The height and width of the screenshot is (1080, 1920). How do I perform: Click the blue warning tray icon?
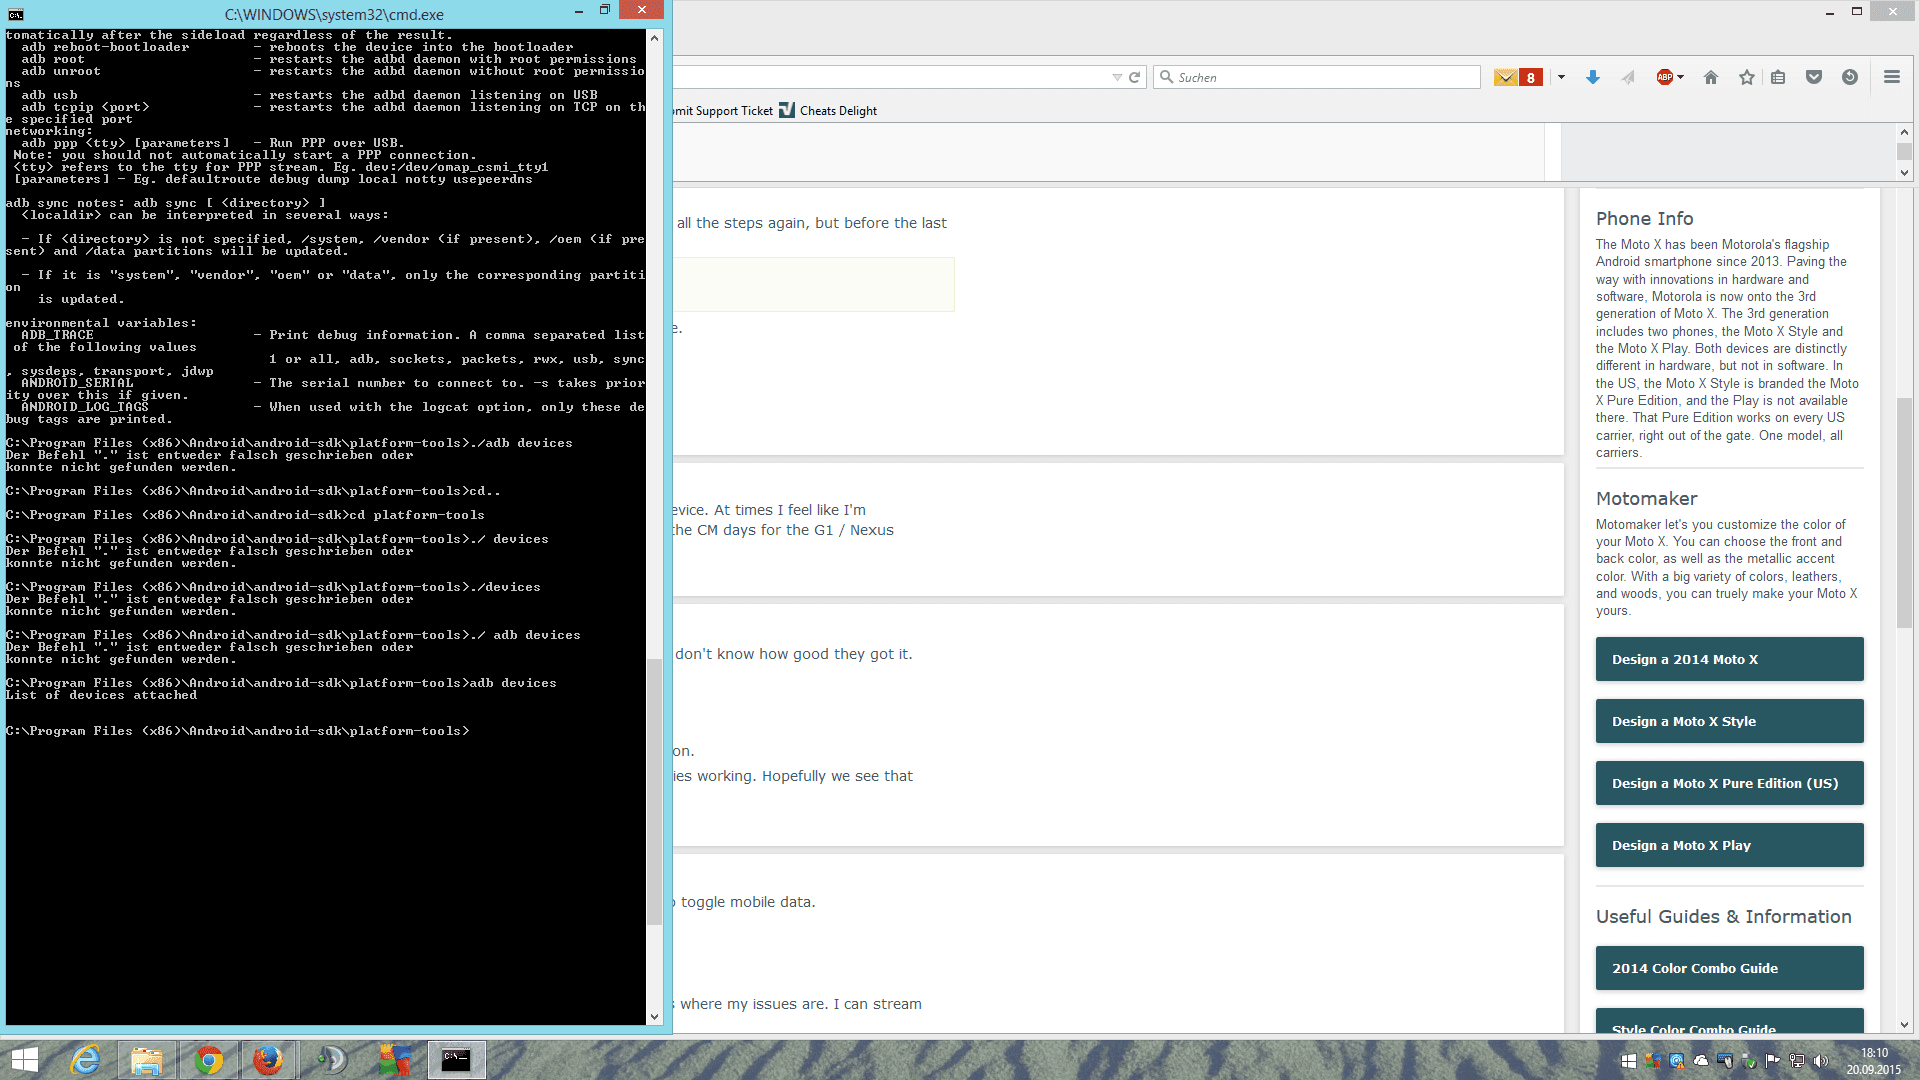pyautogui.click(x=1677, y=1061)
